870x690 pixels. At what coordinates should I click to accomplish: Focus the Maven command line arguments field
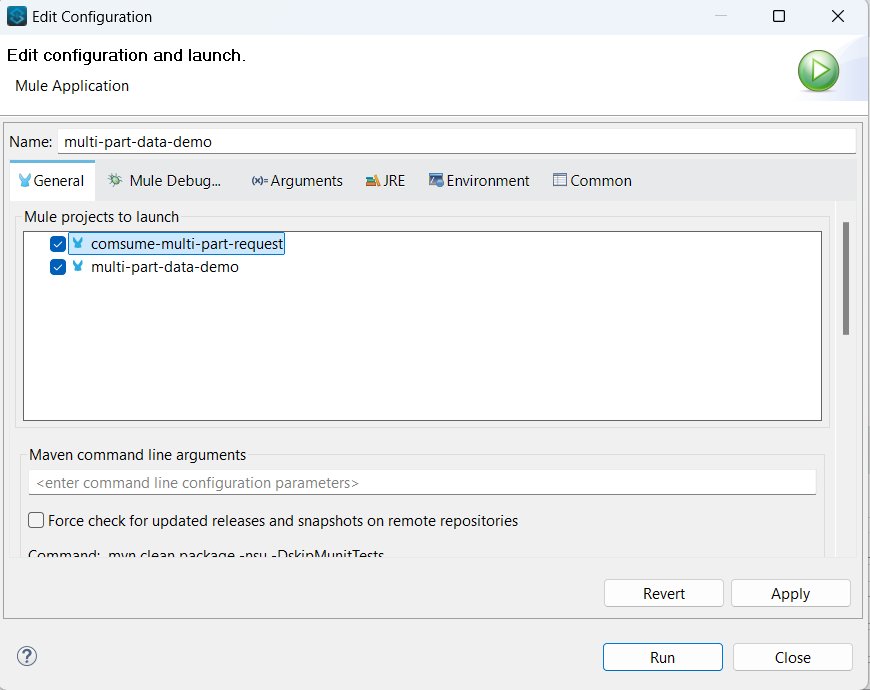[x=422, y=483]
